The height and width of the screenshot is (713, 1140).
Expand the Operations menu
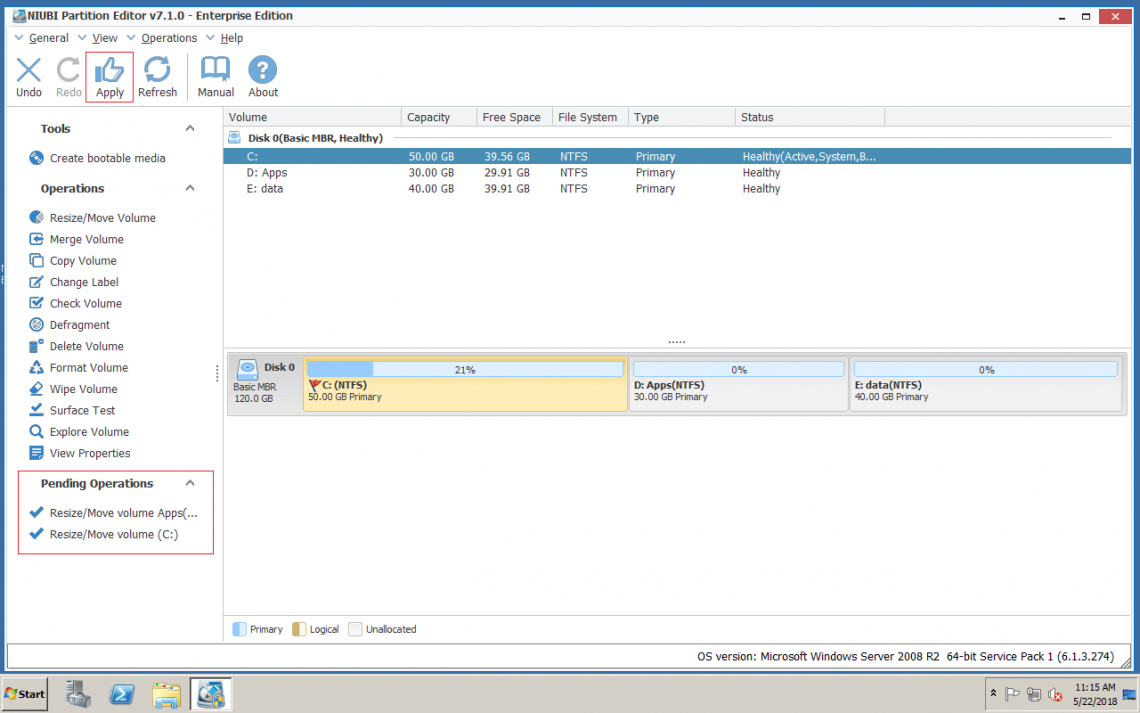coord(168,37)
